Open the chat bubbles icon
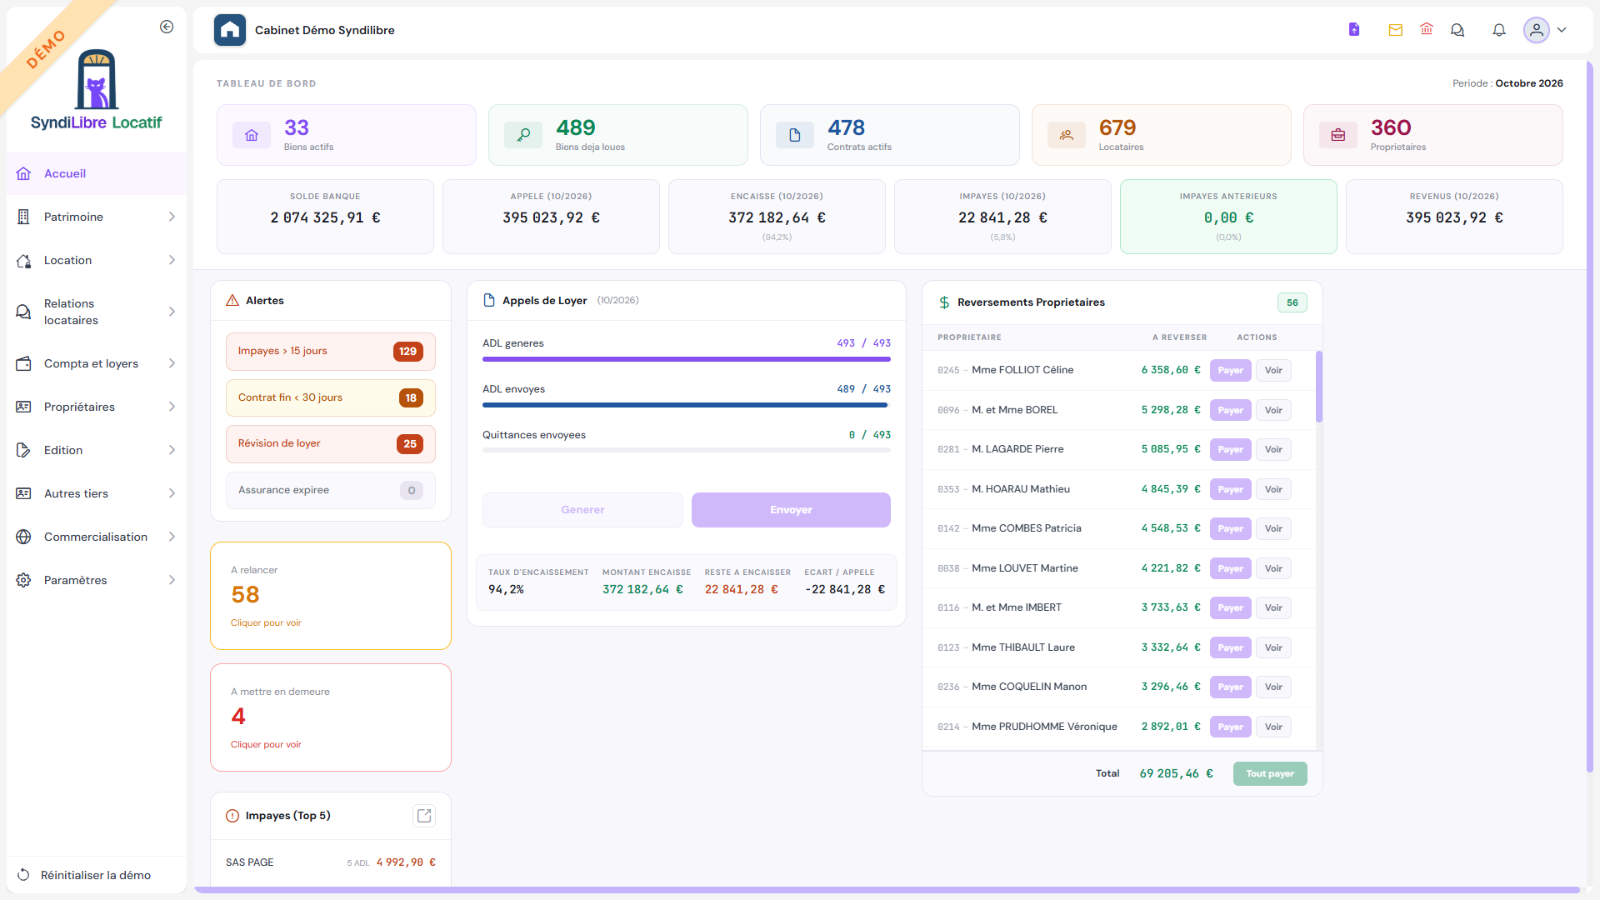The height and width of the screenshot is (900, 1600). click(1458, 30)
